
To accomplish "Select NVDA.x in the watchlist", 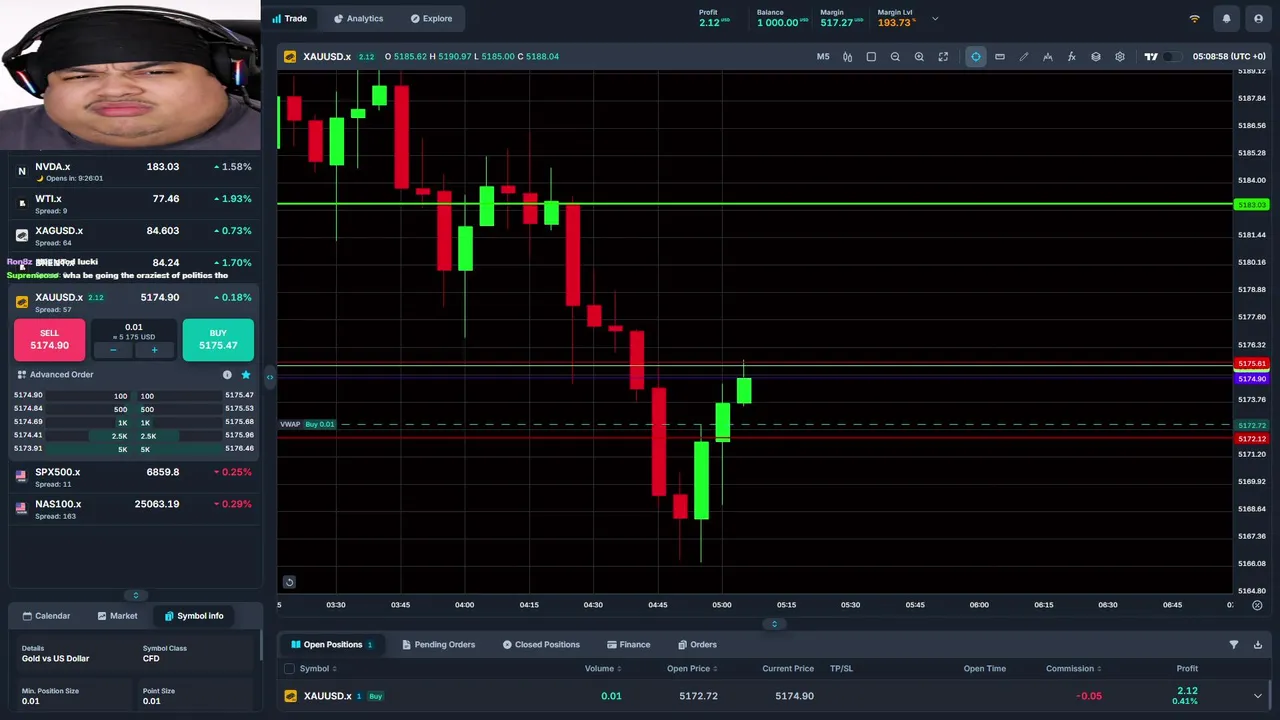I will click(134, 172).
